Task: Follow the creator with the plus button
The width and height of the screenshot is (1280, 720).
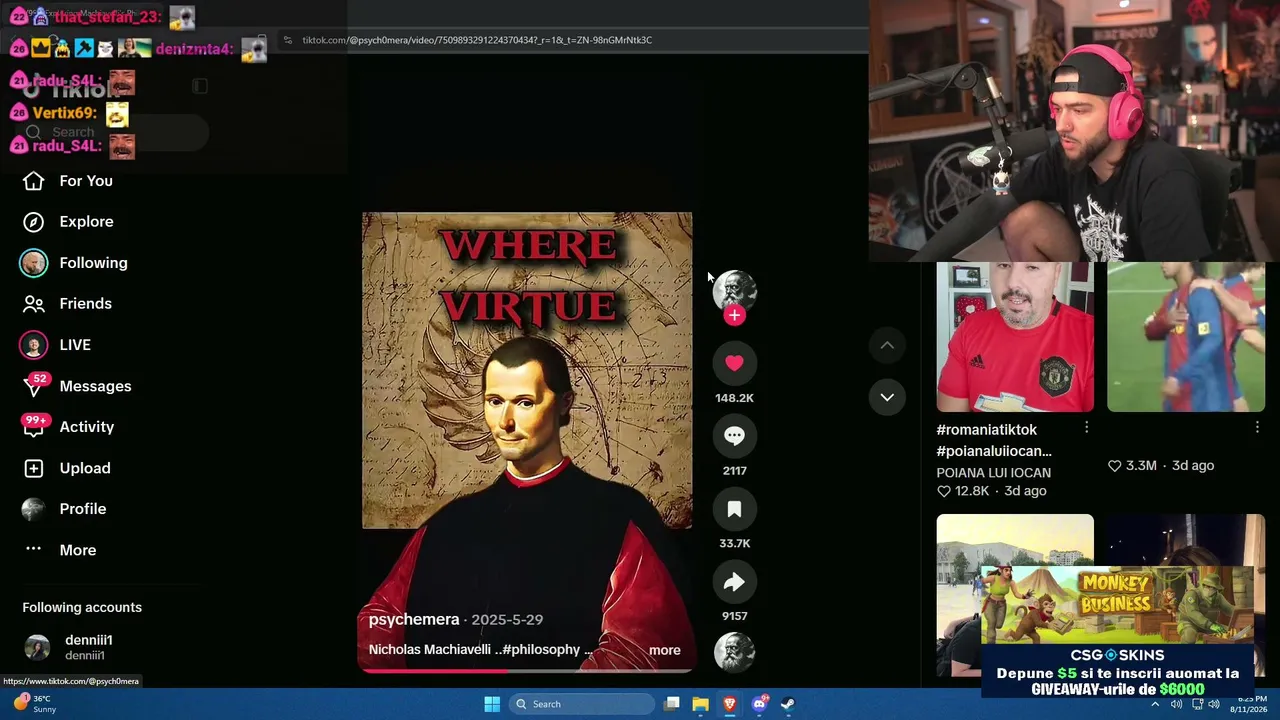Action: [734, 316]
